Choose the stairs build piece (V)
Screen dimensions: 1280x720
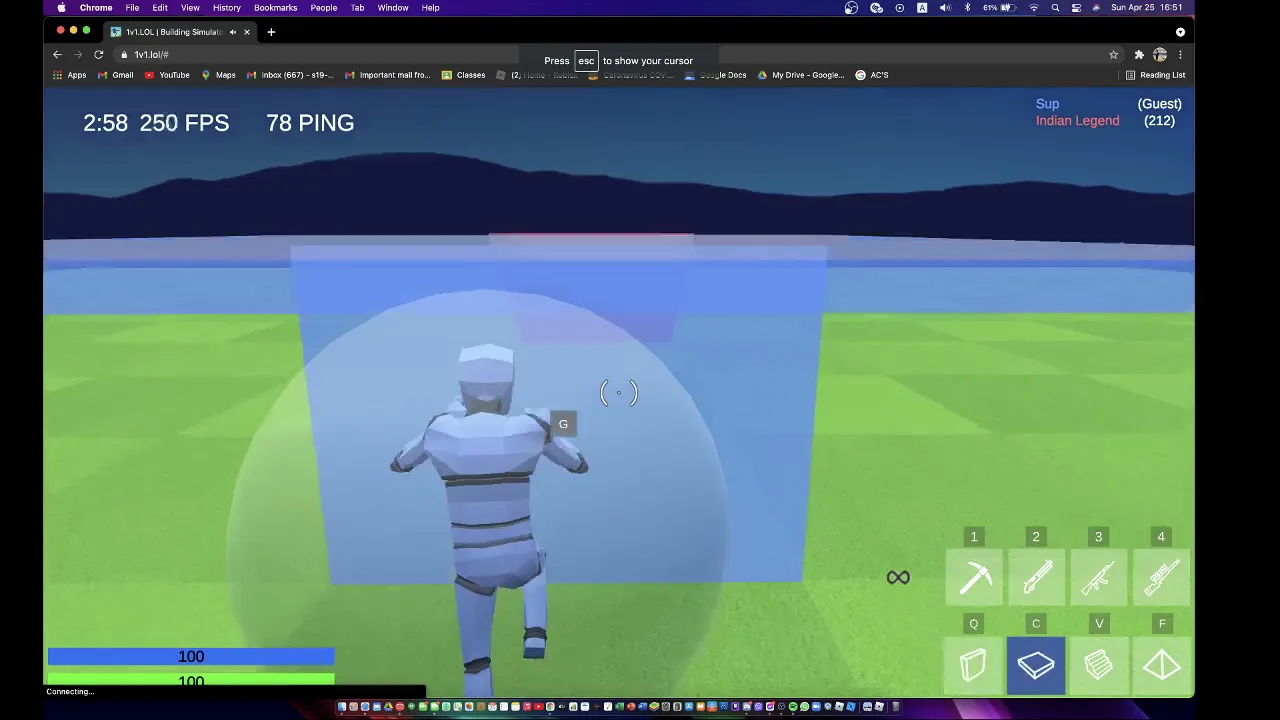coord(1098,665)
